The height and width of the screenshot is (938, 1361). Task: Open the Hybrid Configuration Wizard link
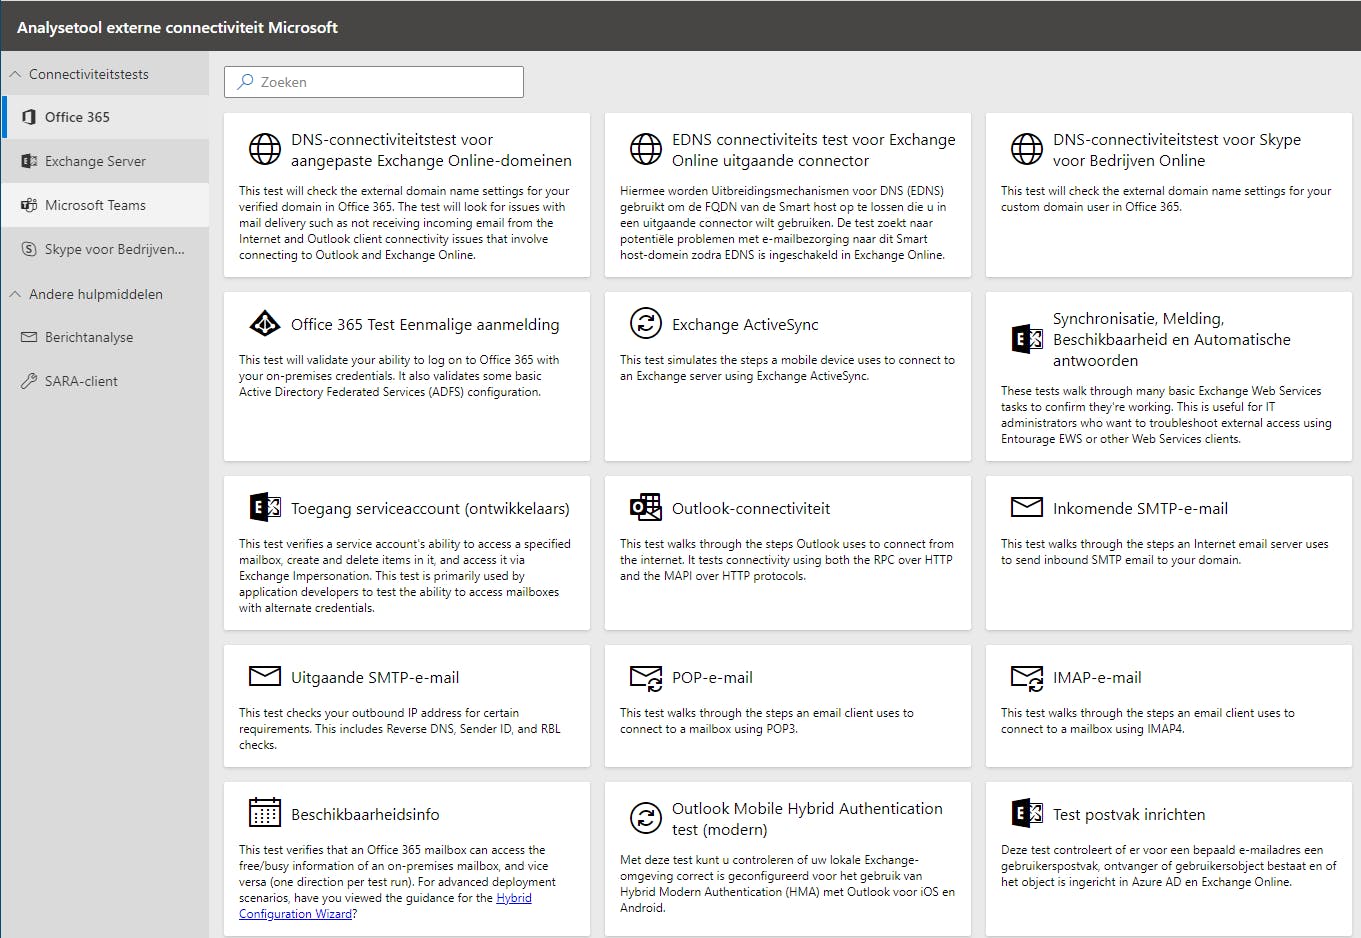385,906
